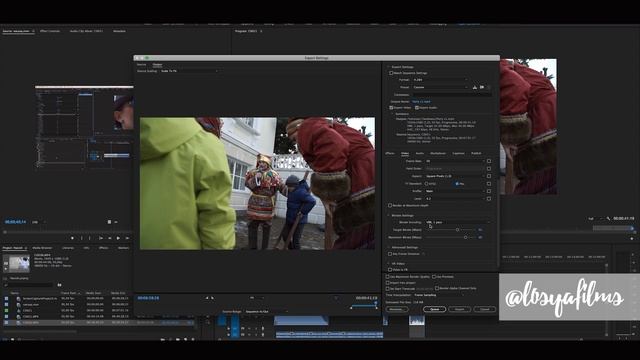Toggle the Video Is VR checkbox
Viewport: 640px width, 360px height.
390,270
